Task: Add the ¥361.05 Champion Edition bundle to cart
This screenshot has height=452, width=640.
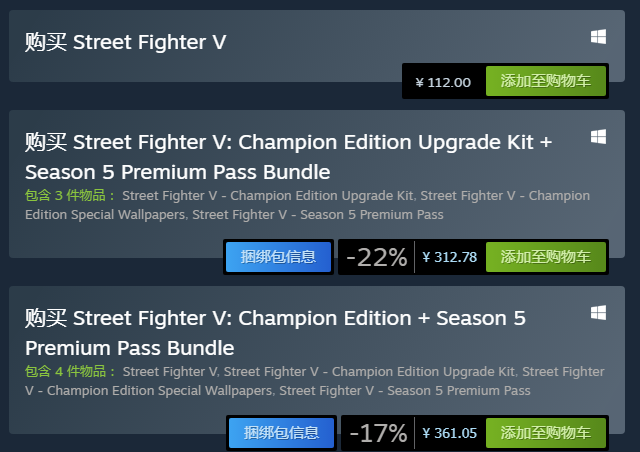Action: tap(546, 433)
